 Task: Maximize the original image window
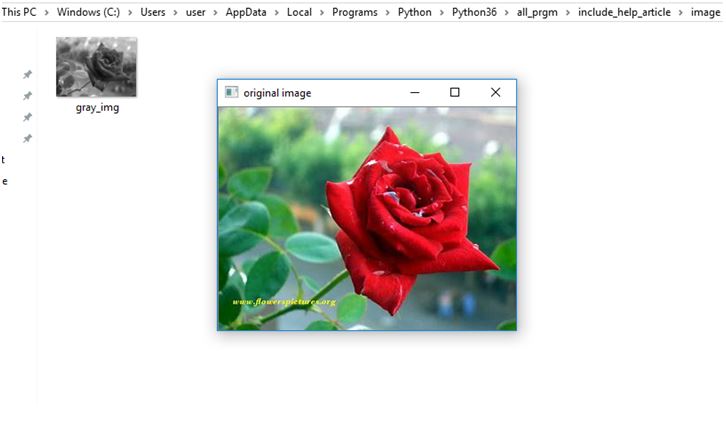pos(455,92)
